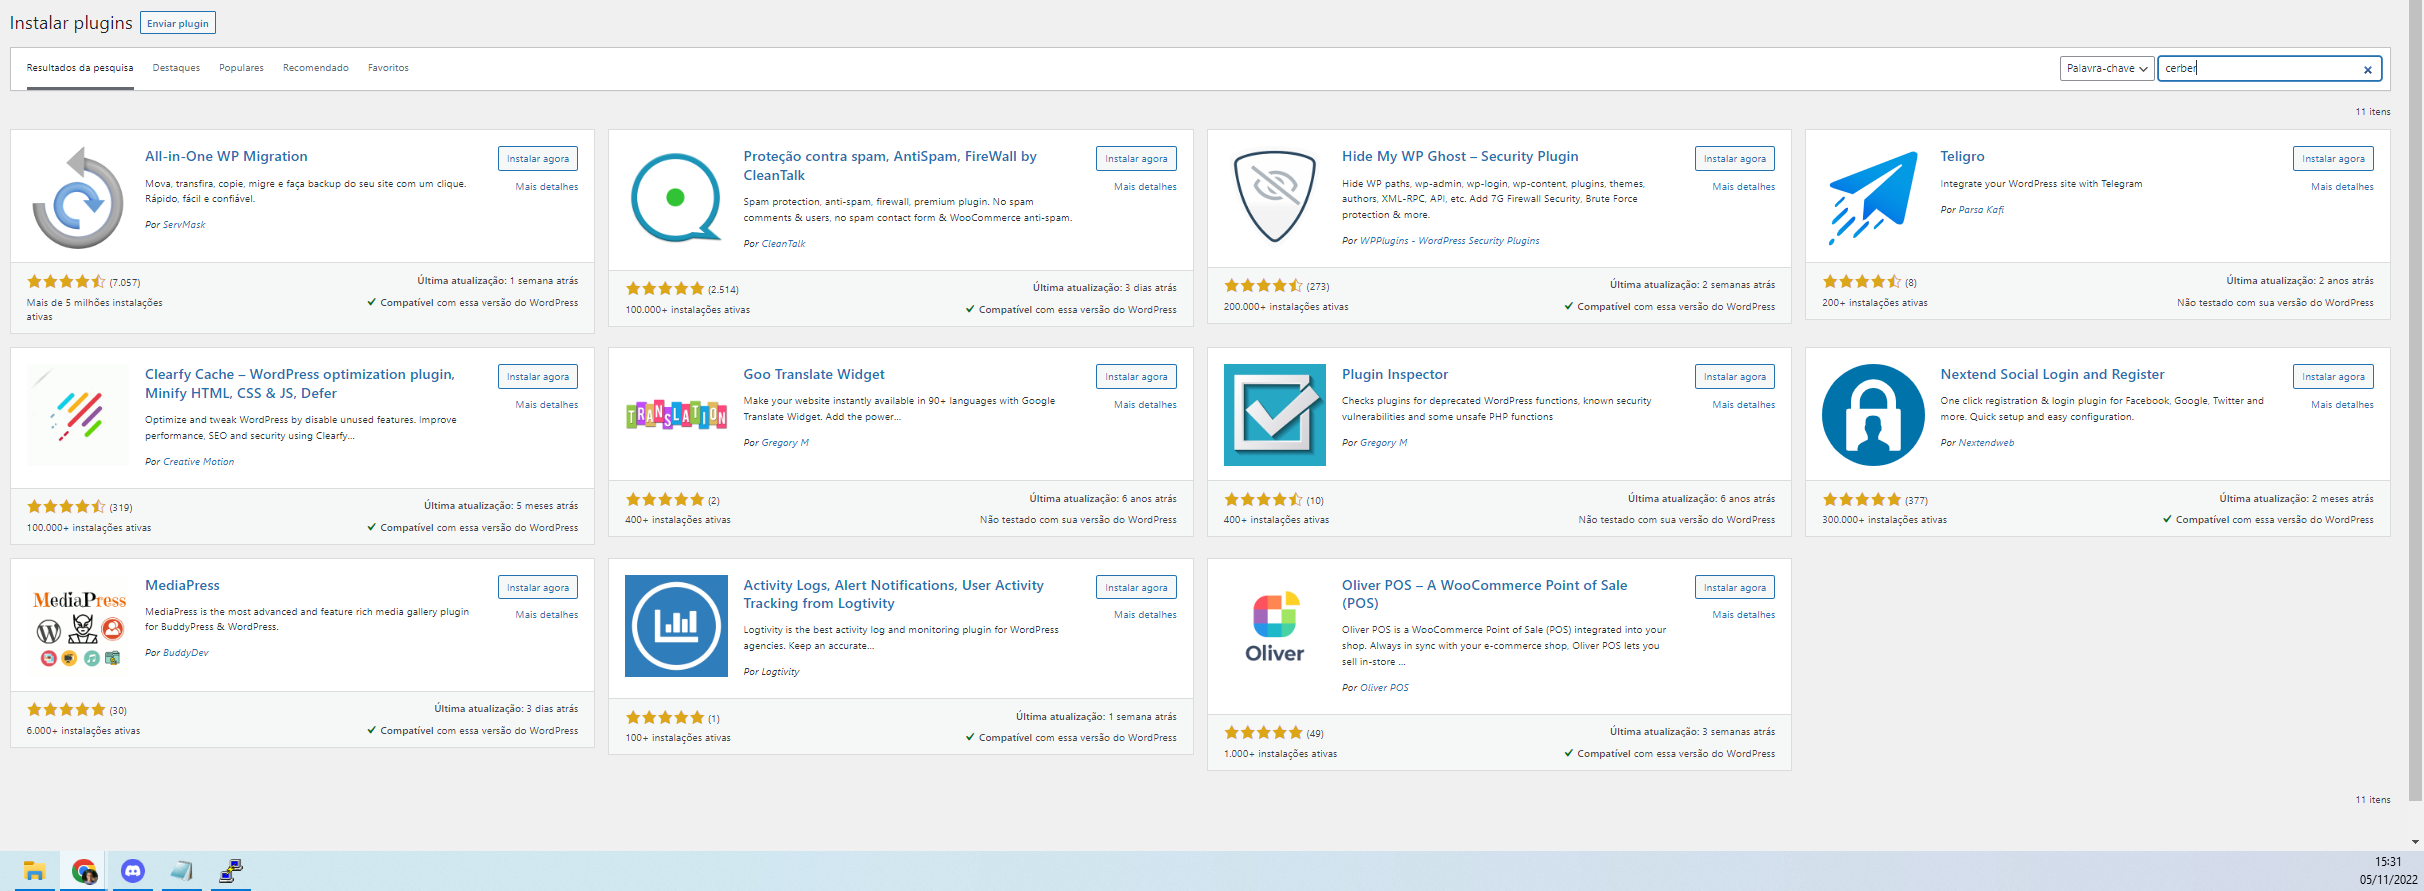Open the Goo Translate Widget title link

(x=814, y=374)
